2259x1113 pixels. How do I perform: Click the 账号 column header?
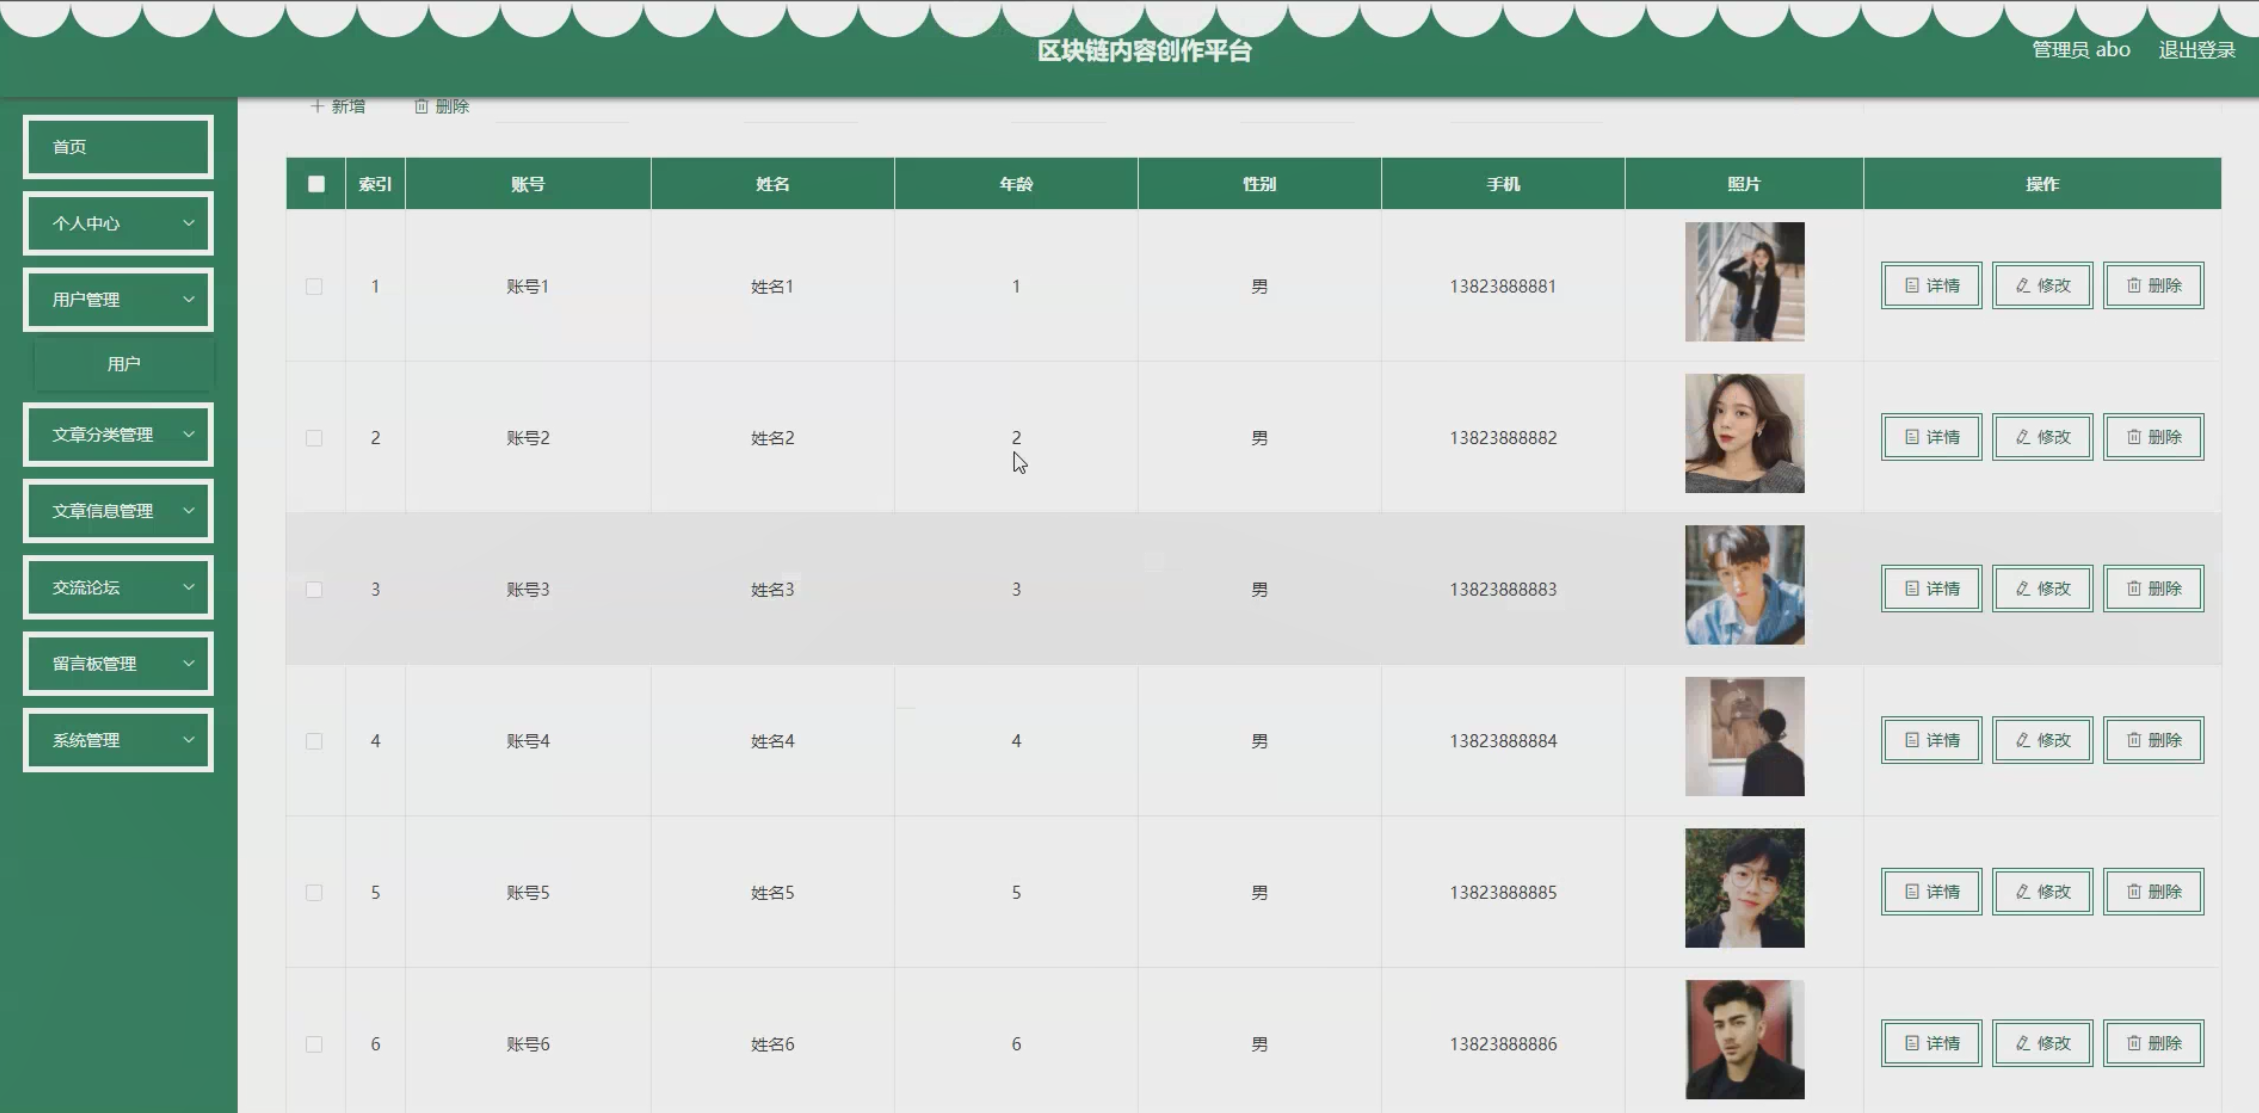coord(528,184)
